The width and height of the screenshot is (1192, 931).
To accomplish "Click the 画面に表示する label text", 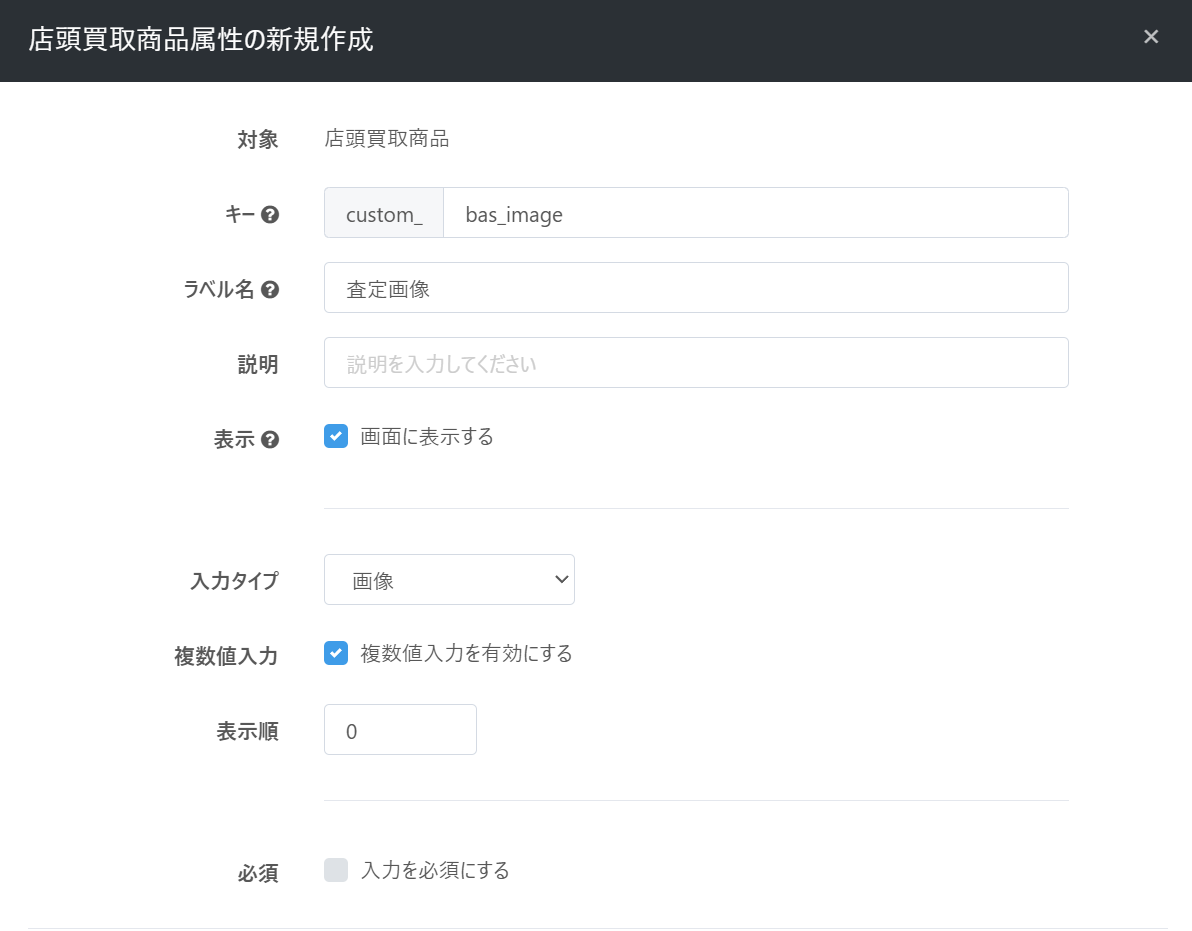I will click(426, 436).
